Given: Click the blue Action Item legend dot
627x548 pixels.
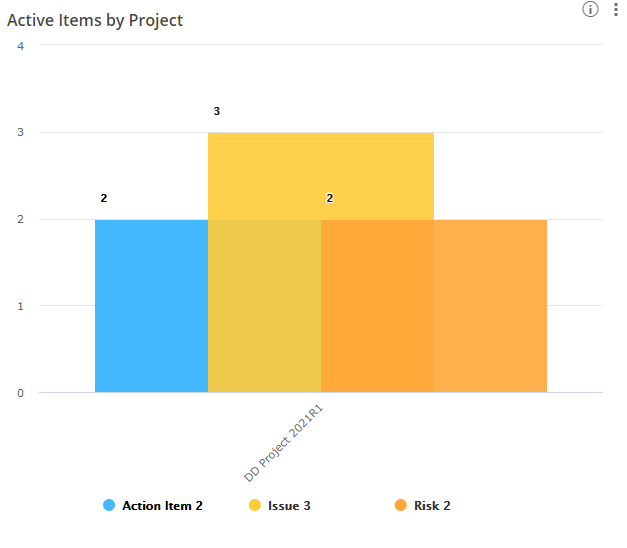Looking at the screenshot, I should (109, 506).
